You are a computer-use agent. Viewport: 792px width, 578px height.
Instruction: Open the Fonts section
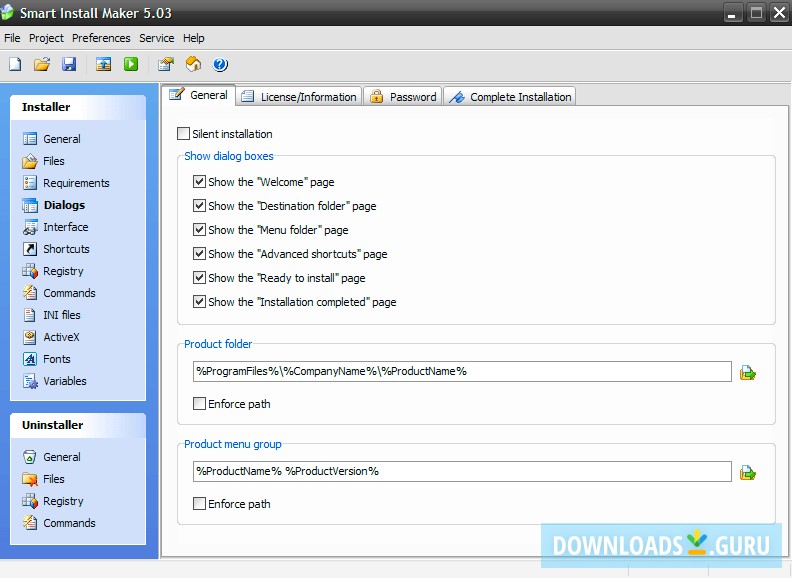coord(46,359)
